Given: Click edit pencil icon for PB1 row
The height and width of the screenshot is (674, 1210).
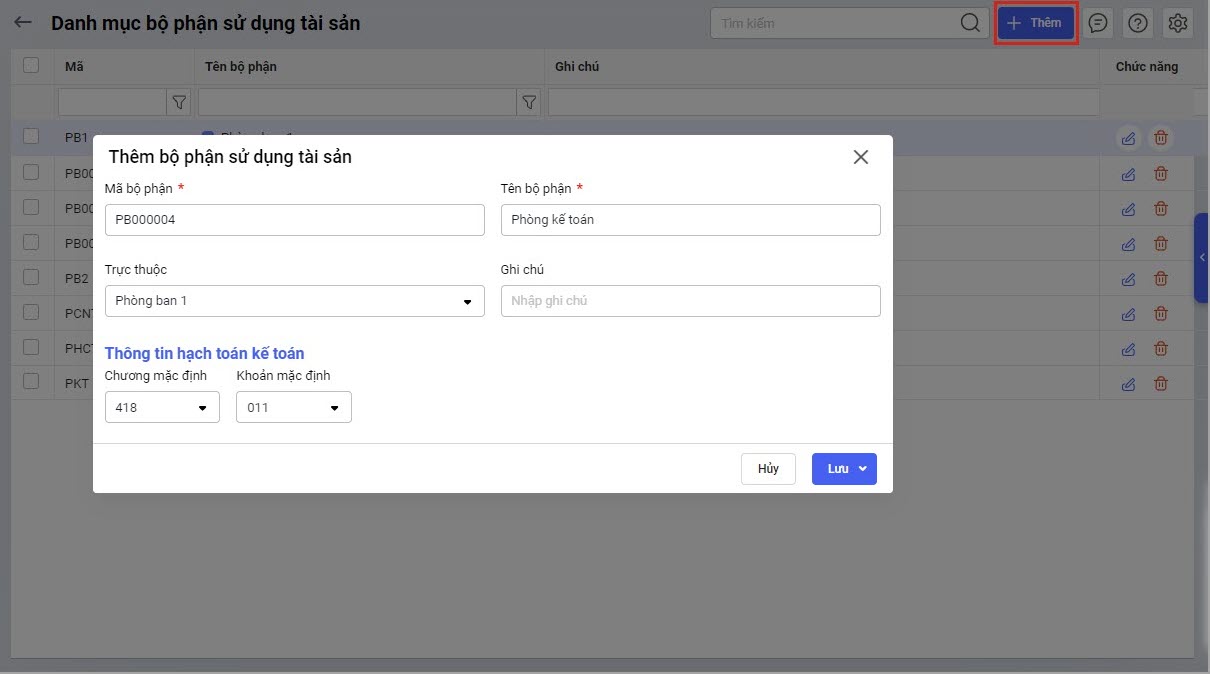Looking at the screenshot, I should (x=1128, y=138).
